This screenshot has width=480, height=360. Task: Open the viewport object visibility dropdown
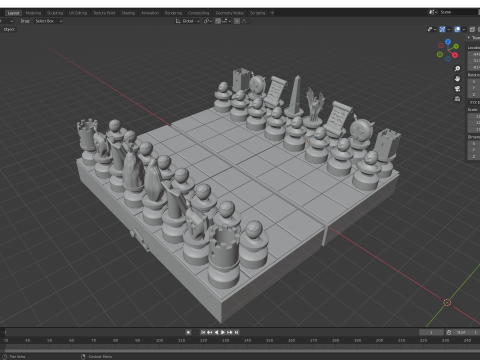(432, 30)
